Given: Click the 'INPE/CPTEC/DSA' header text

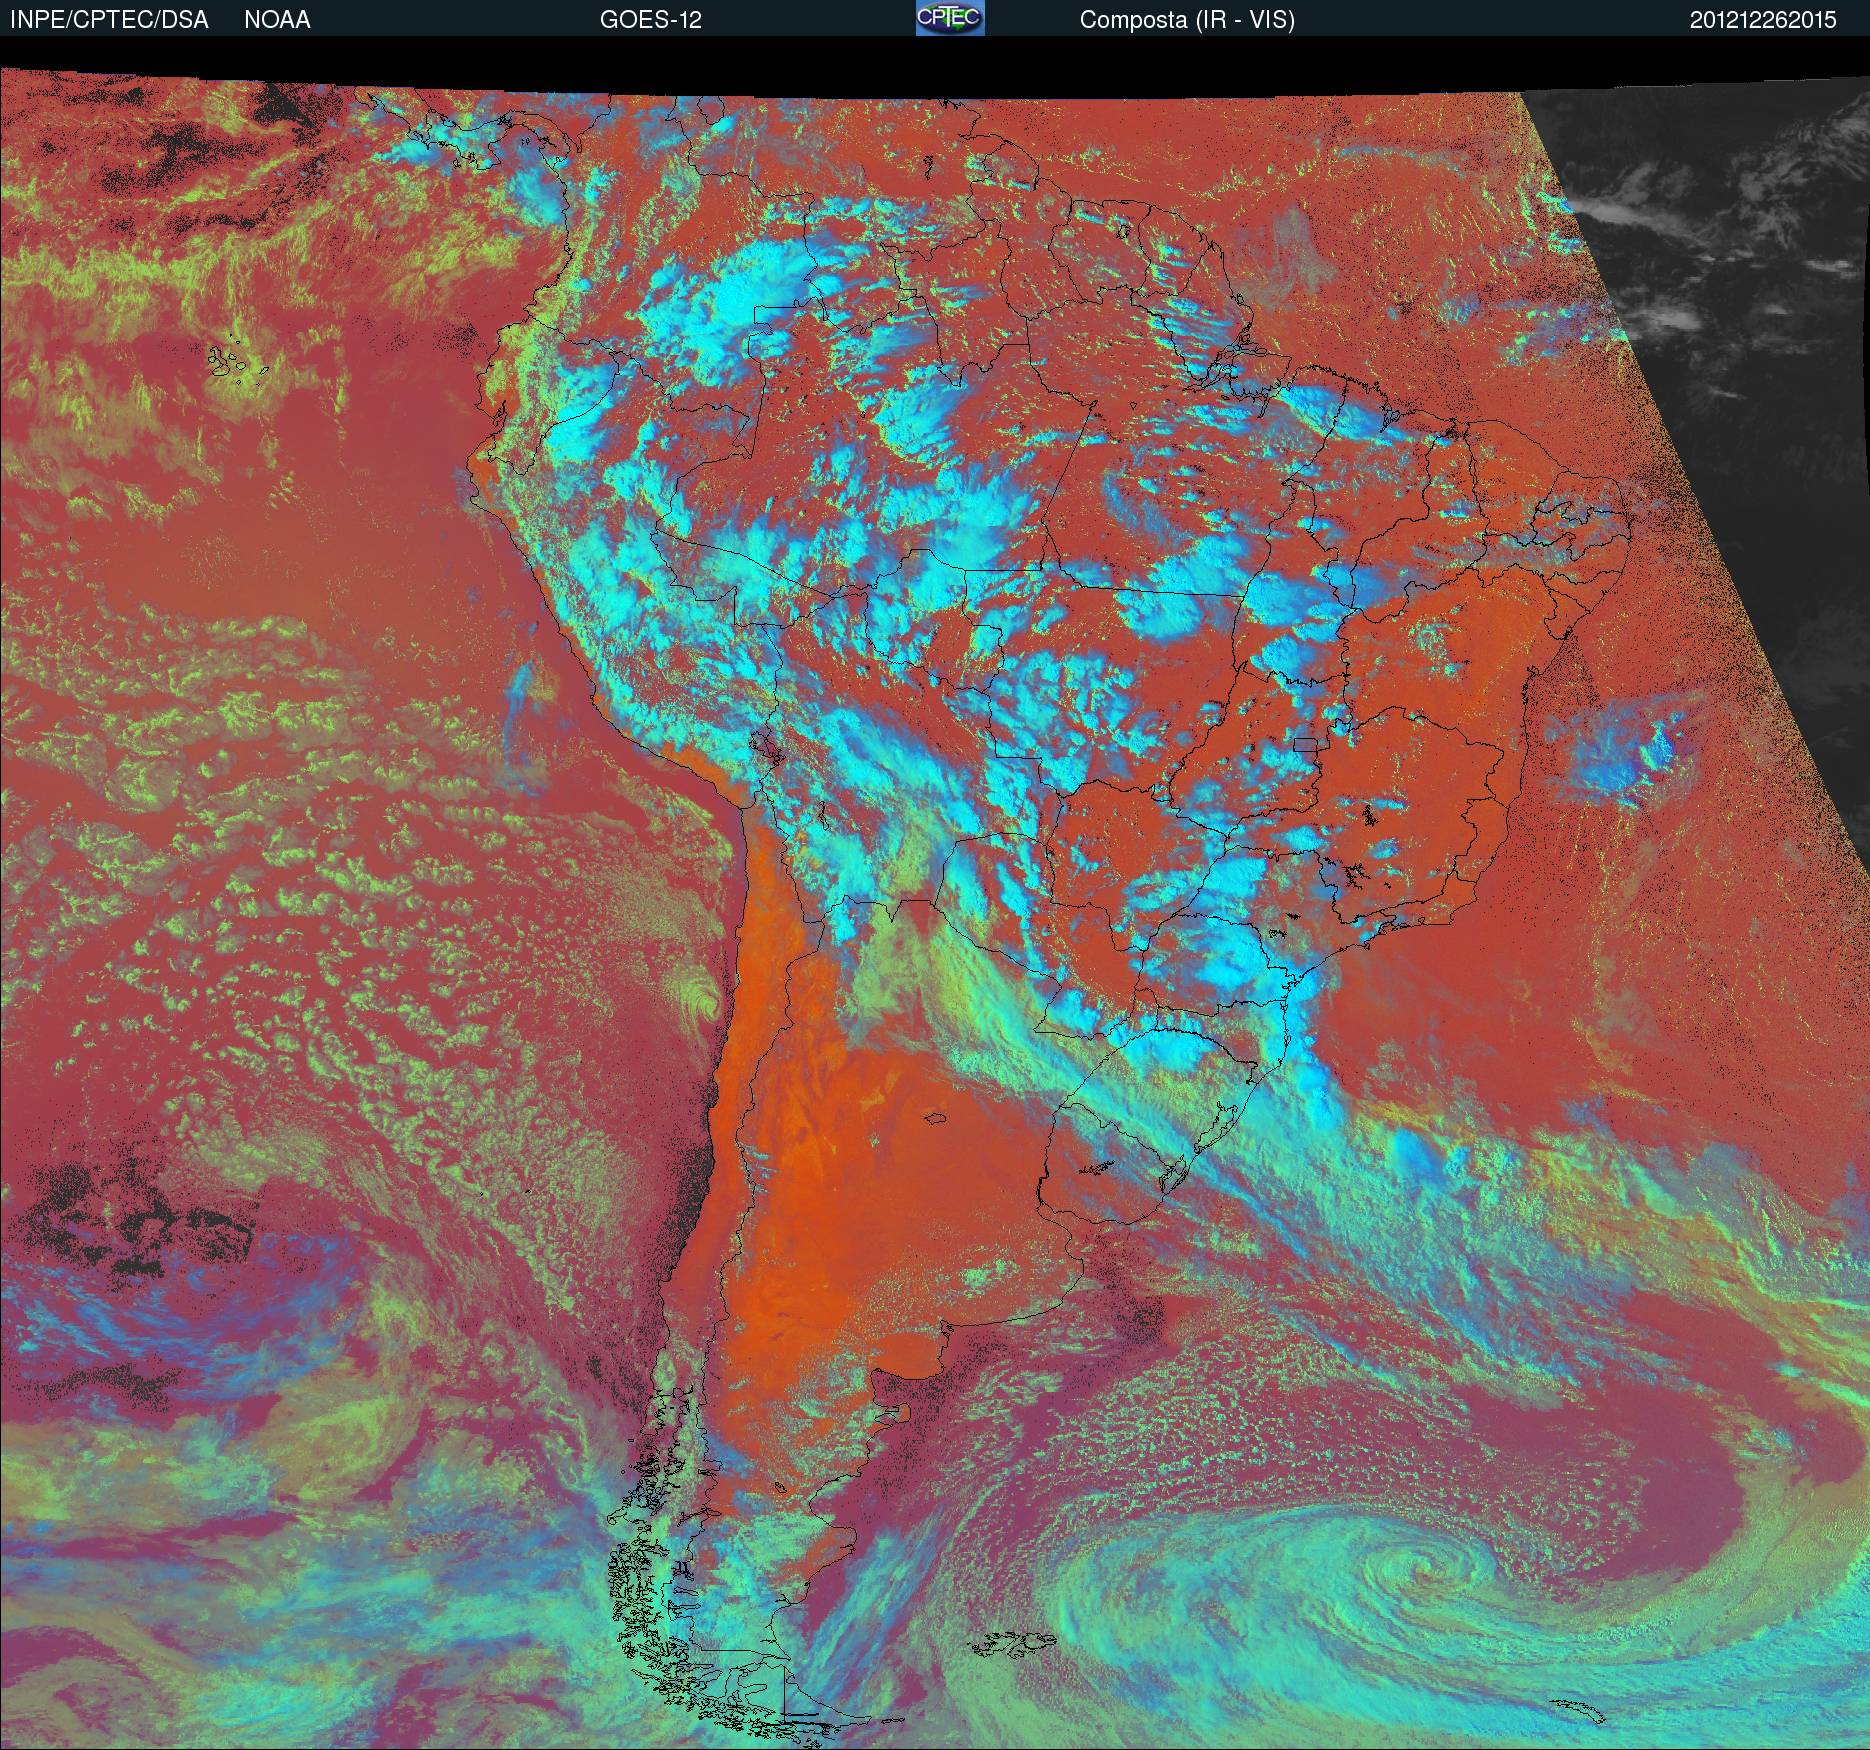Looking at the screenshot, I should [109, 20].
